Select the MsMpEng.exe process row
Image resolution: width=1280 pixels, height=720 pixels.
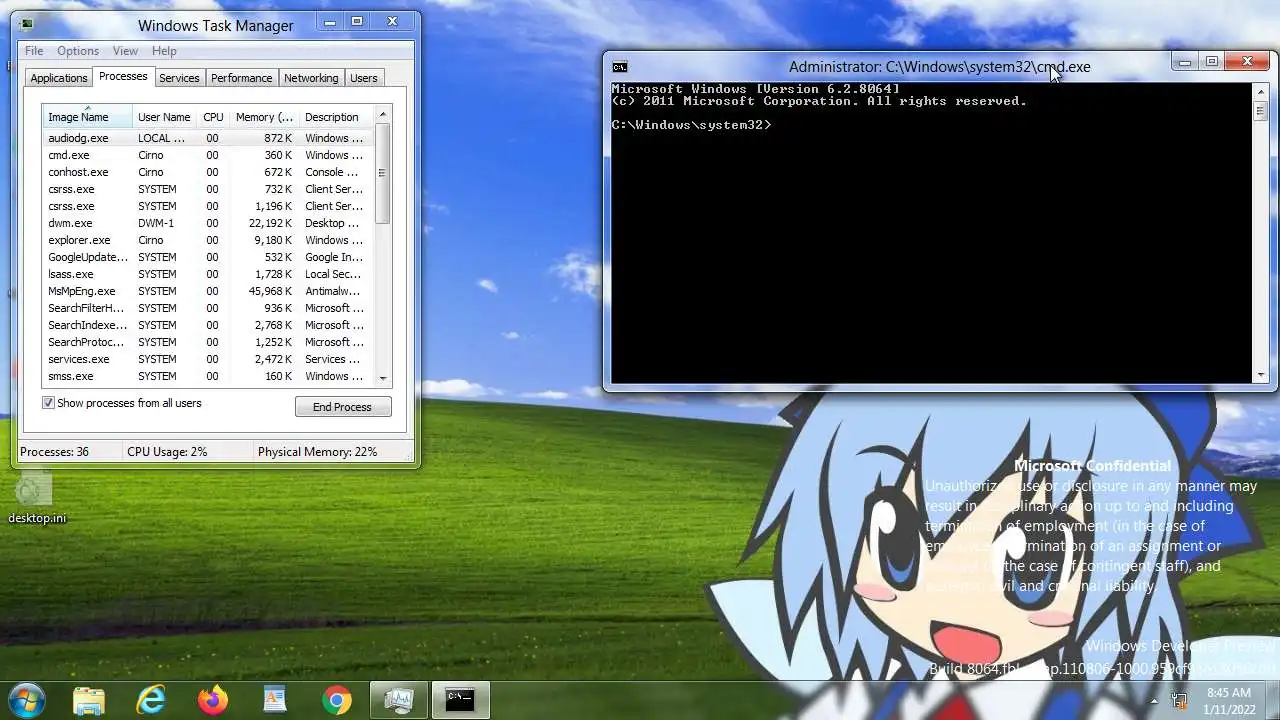[x=208, y=291]
